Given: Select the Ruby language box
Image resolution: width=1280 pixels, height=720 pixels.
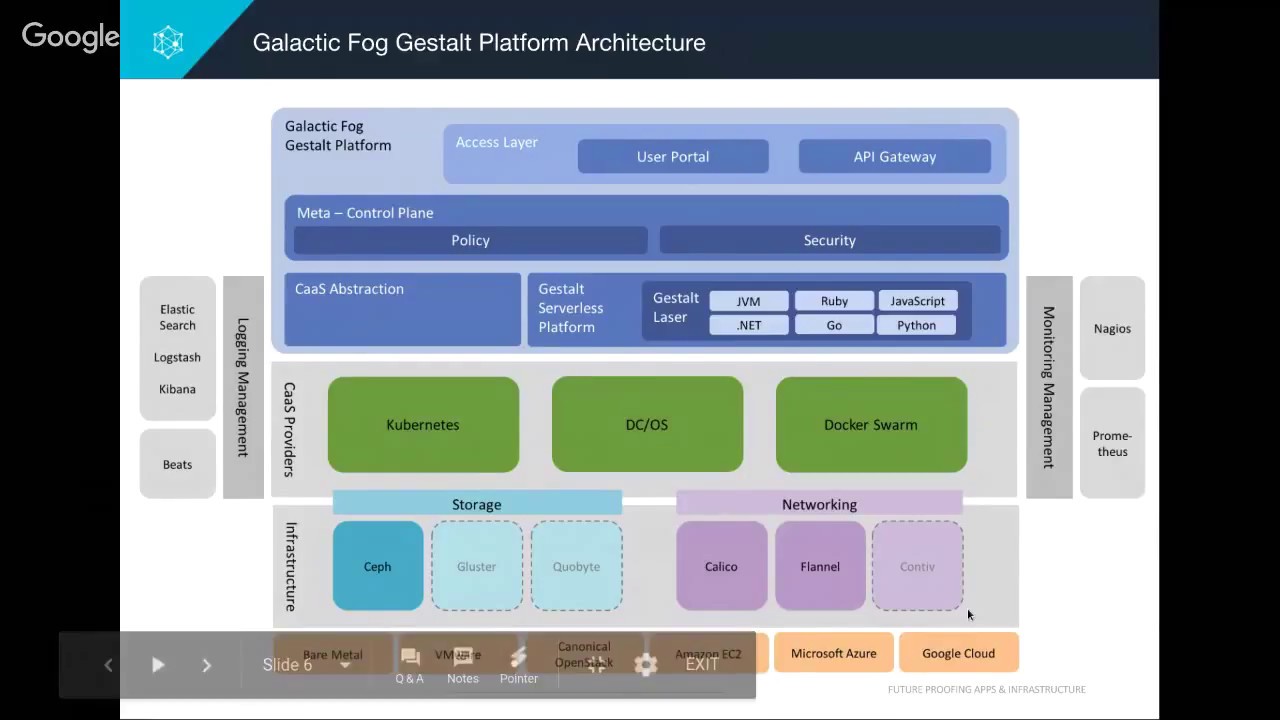Looking at the screenshot, I should point(834,301).
